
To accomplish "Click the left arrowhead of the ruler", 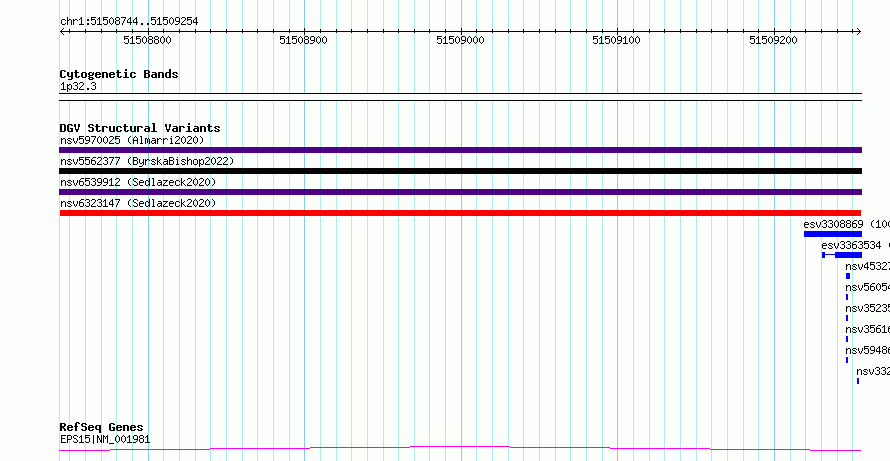I will pos(62,32).
